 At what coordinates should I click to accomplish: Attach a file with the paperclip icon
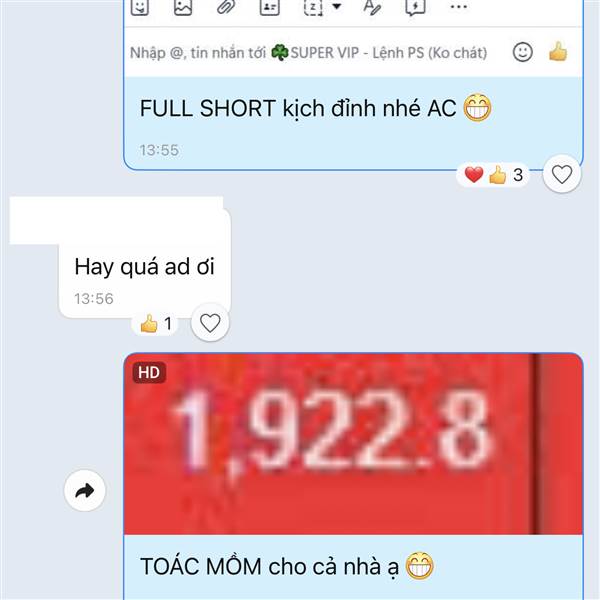tap(226, 7)
